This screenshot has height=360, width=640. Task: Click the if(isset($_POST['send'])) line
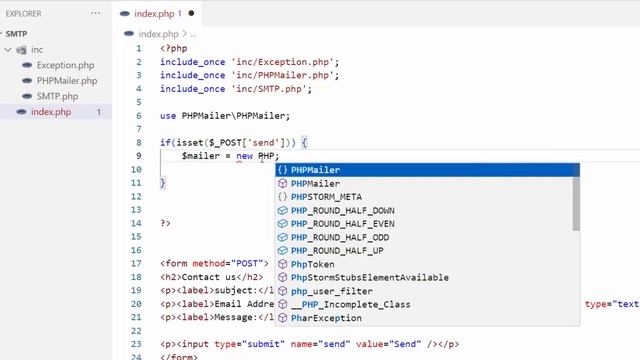pyautogui.click(x=233, y=143)
